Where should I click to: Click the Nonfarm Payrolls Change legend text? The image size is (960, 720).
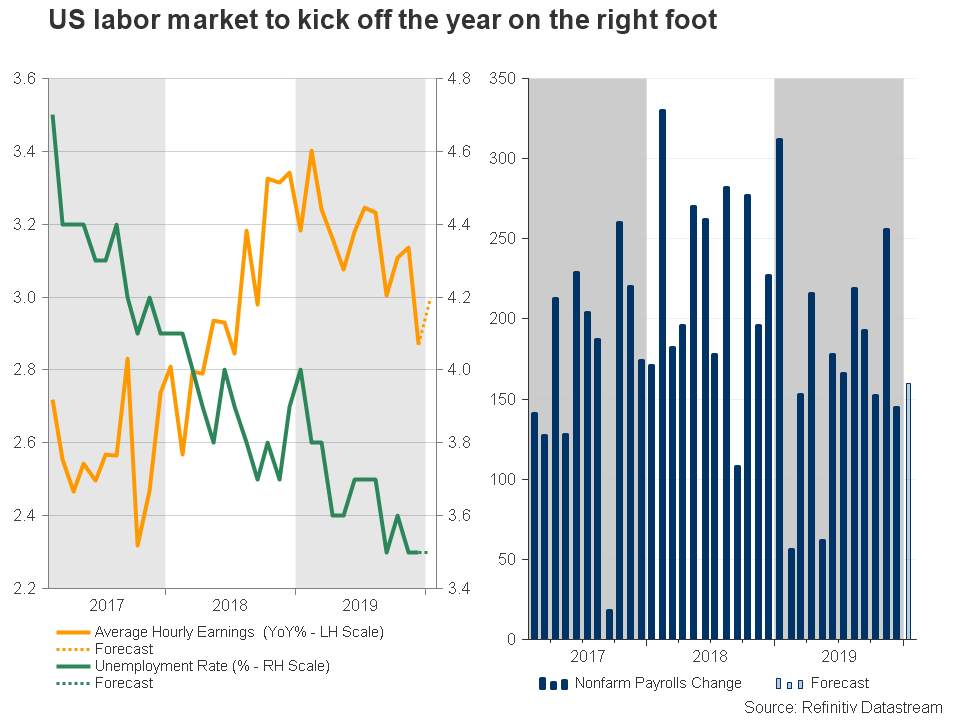[x=658, y=683]
